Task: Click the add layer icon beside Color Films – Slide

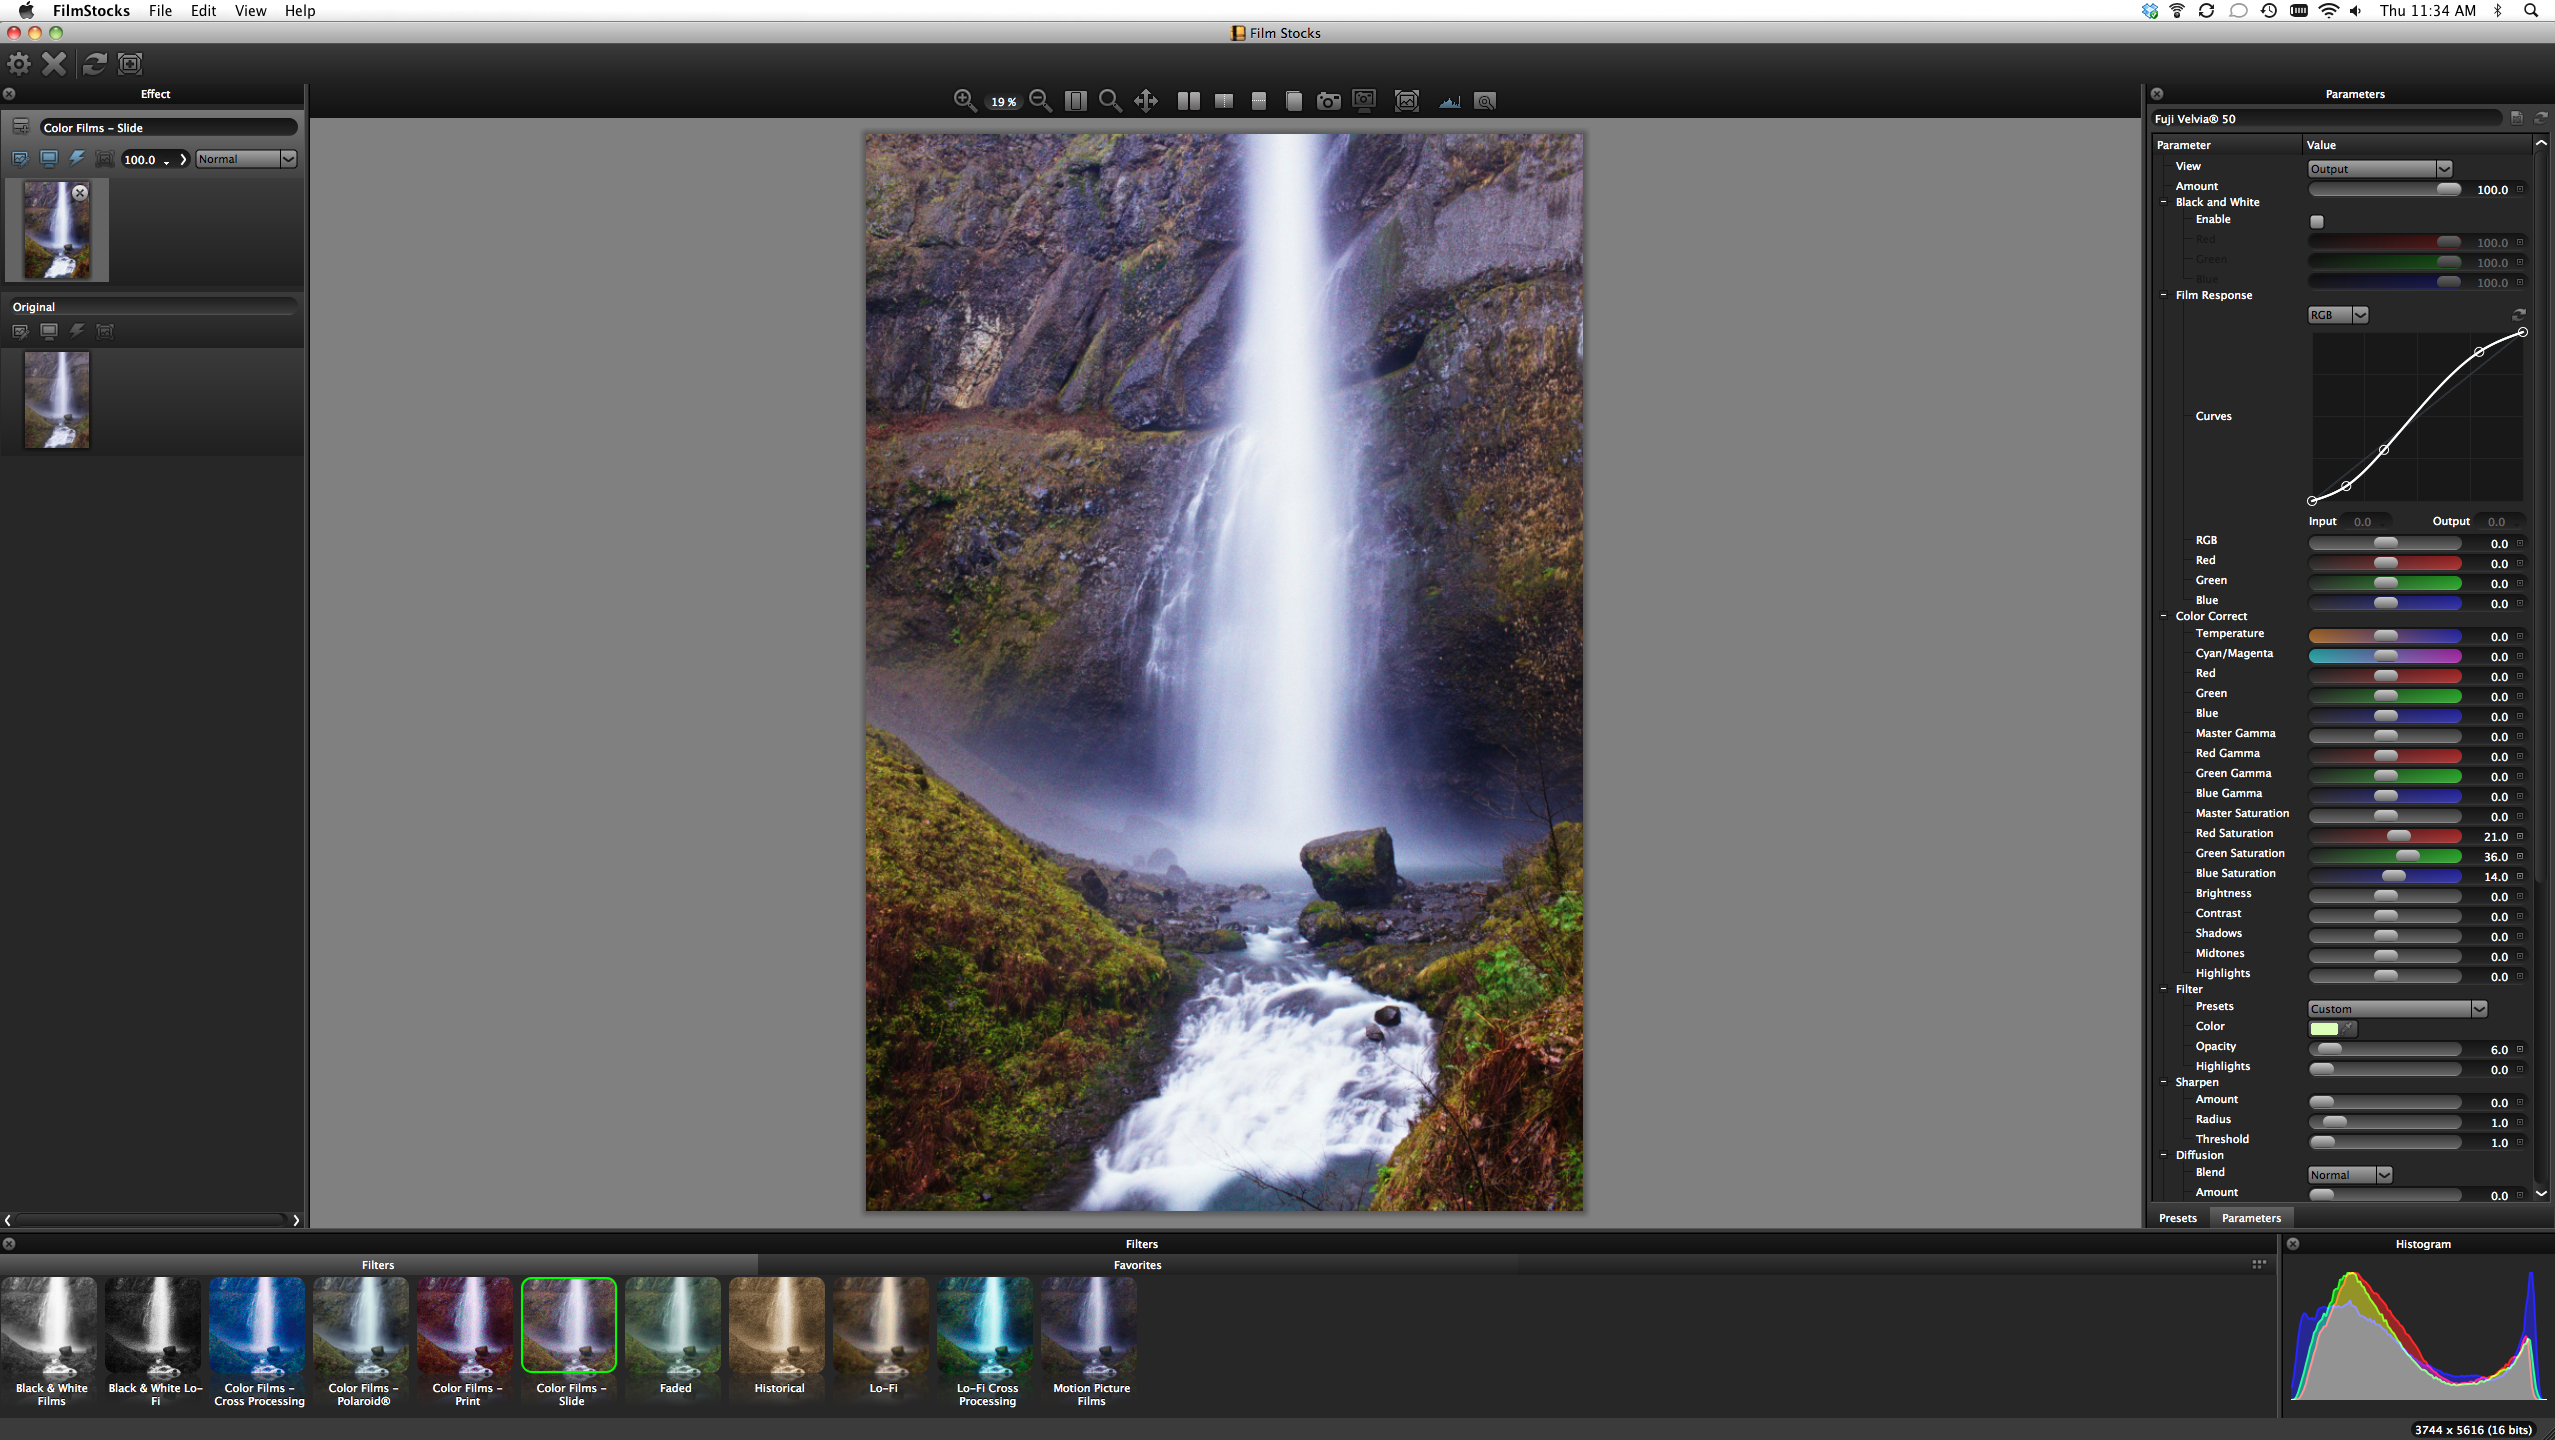Action: click(x=20, y=127)
